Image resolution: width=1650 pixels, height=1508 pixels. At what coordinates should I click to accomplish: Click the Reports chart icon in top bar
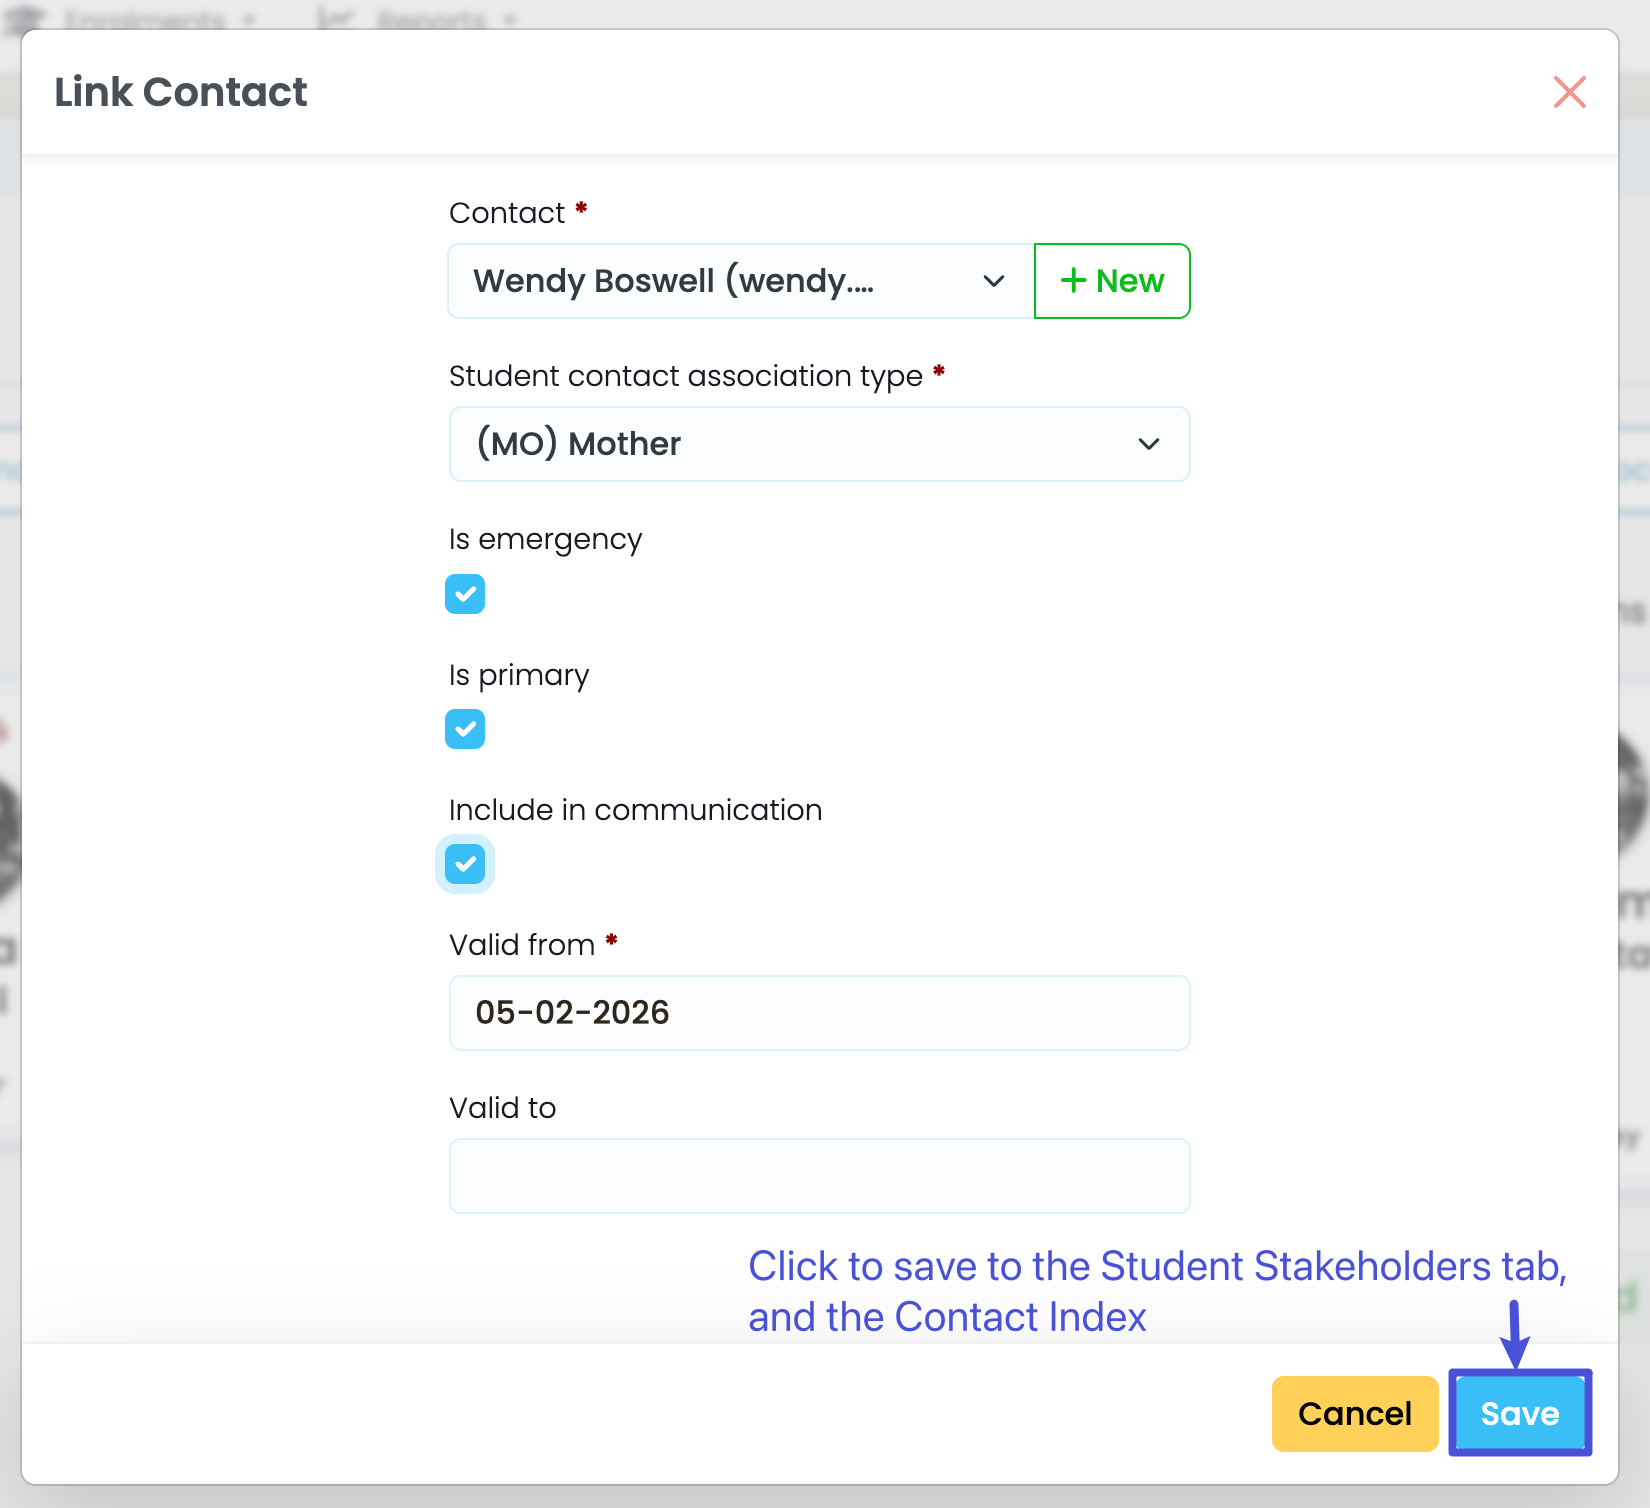coord(334,18)
